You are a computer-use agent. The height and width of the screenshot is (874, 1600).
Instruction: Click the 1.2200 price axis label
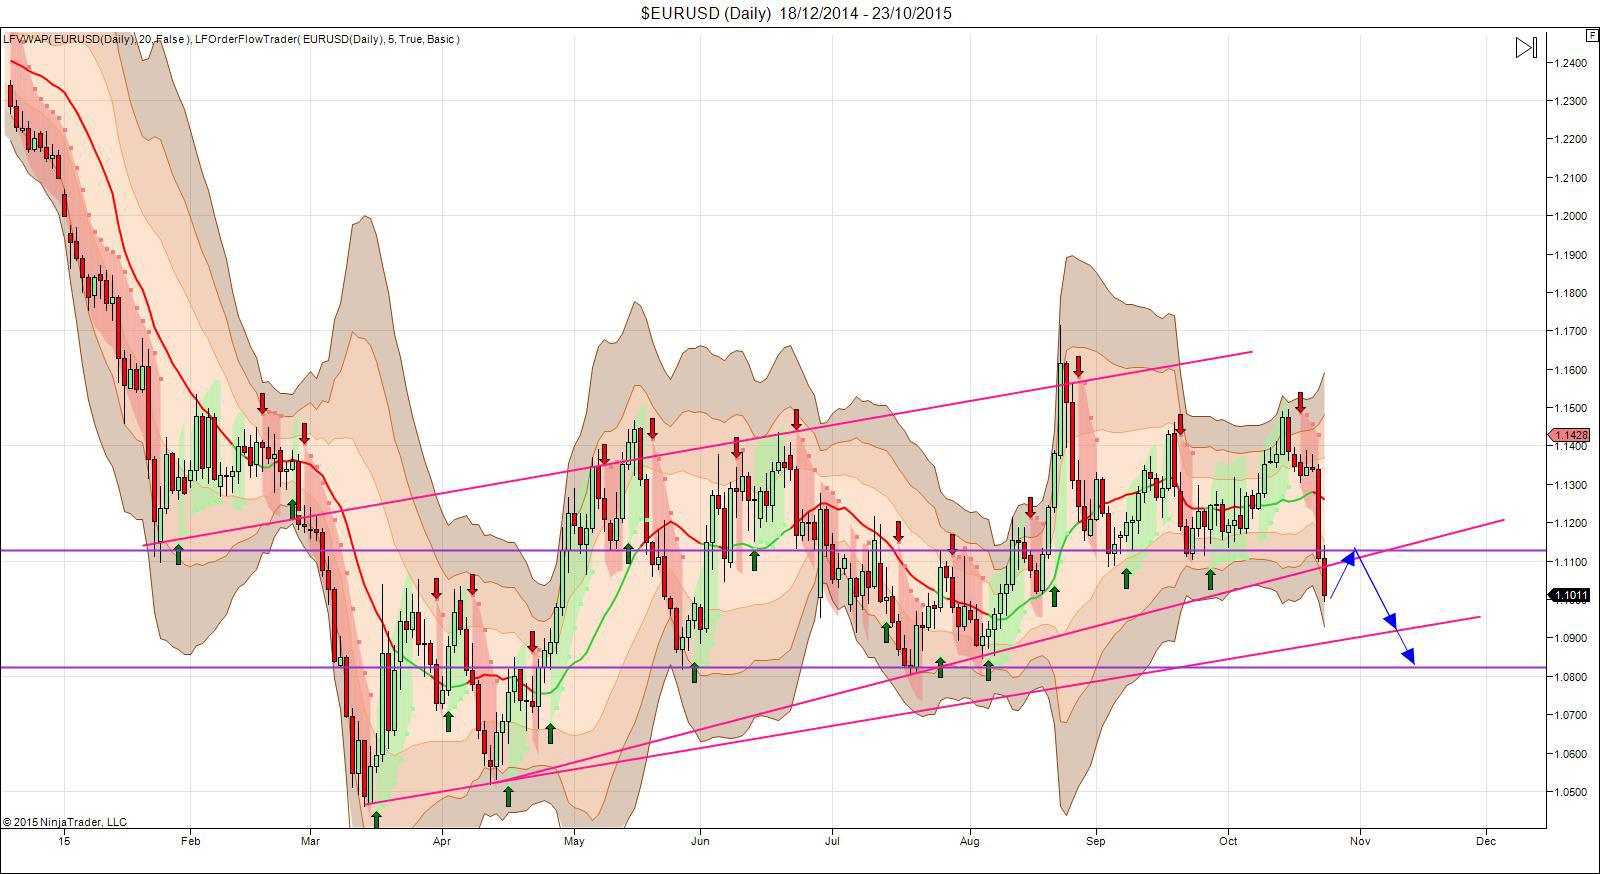click(x=1573, y=139)
